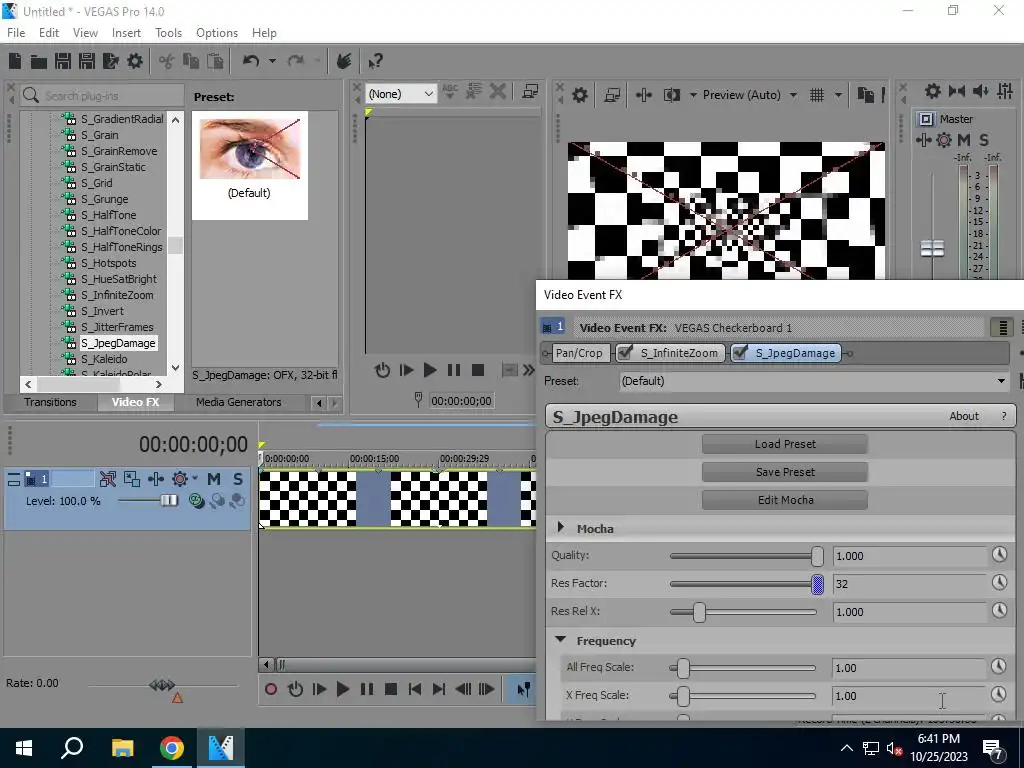Viewport: 1024px width, 768px height.
Task: Click Play in trimmer window
Action: tap(430, 370)
